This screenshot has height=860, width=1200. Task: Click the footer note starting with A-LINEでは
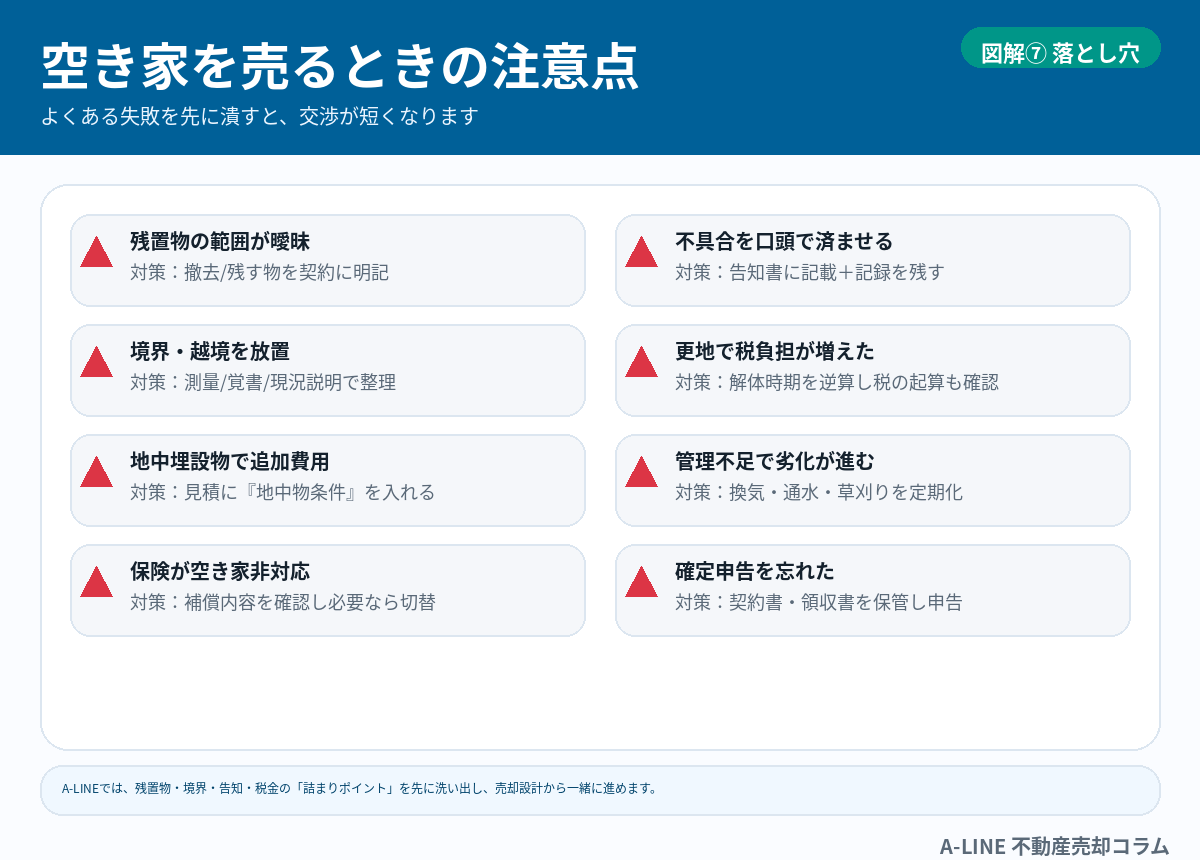[x=360, y=788]
